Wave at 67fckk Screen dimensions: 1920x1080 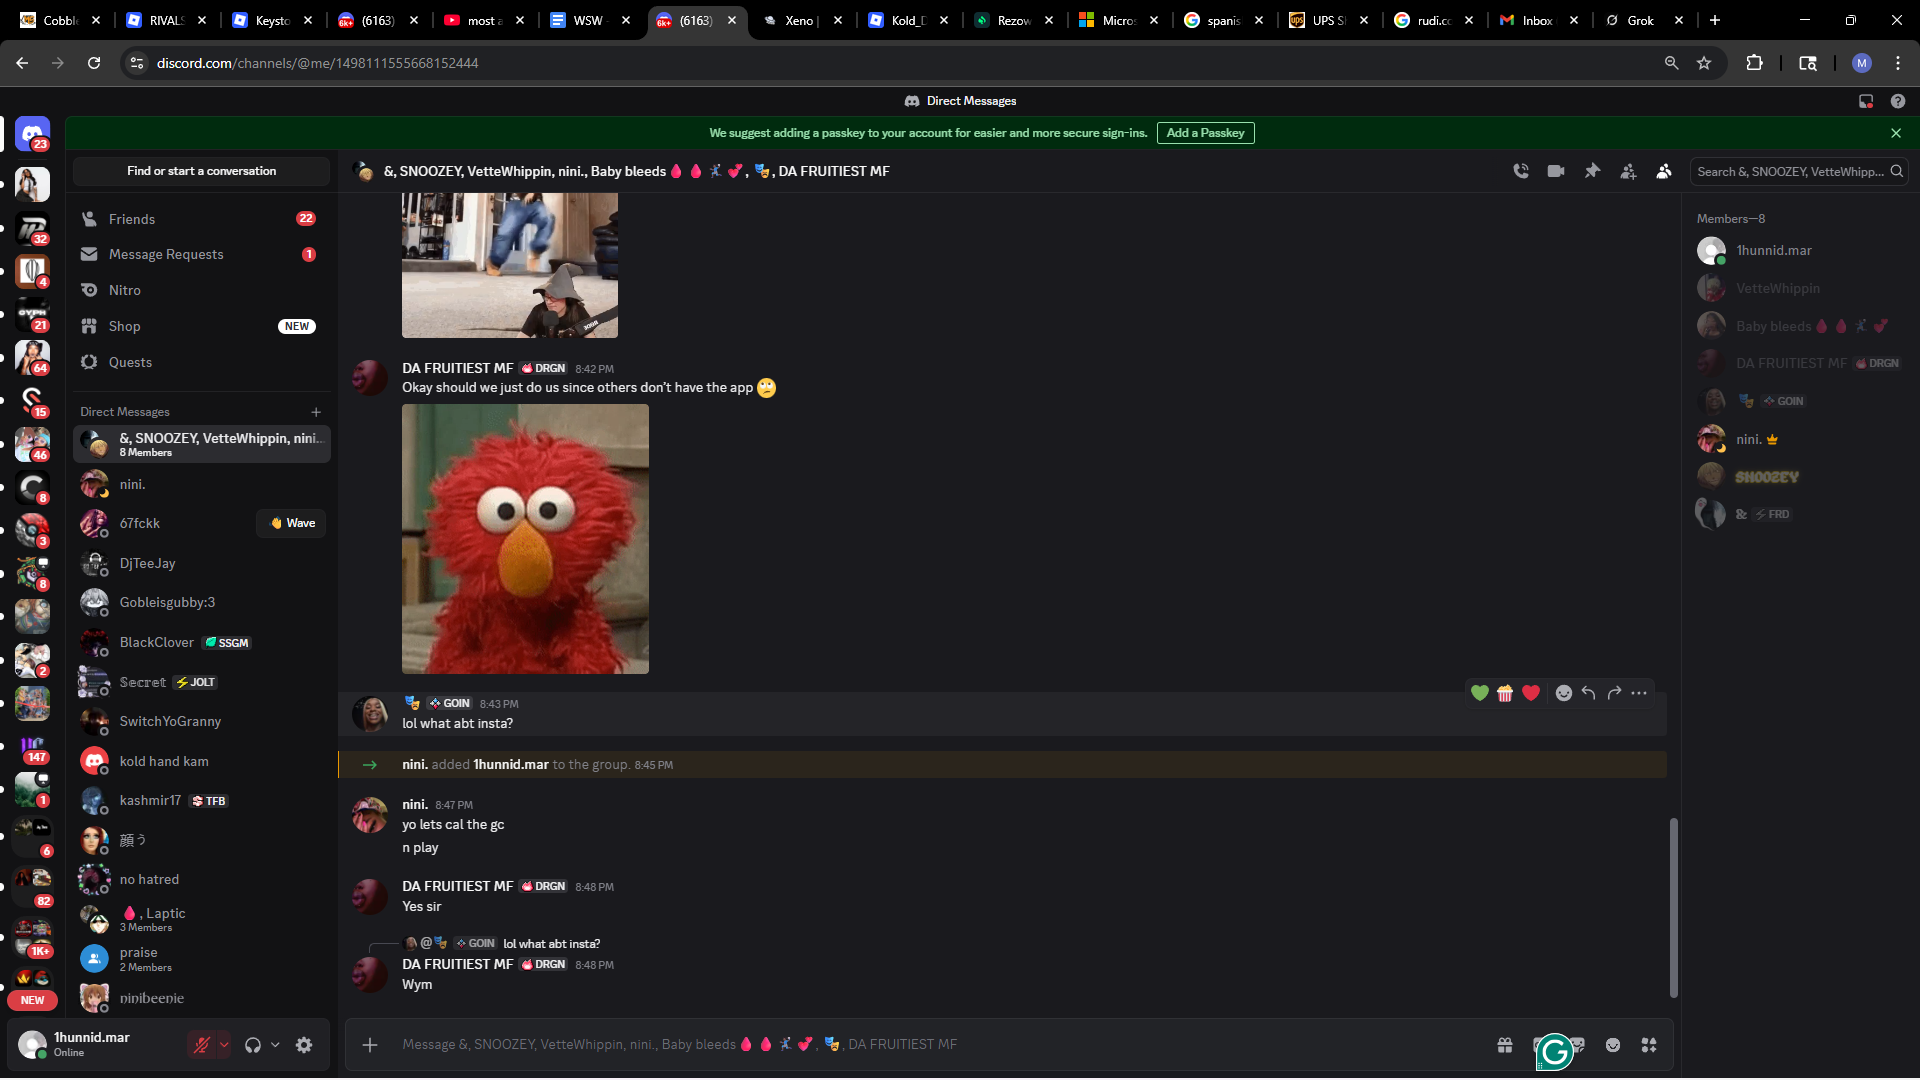pyautogui.click(x=291, y=523)
